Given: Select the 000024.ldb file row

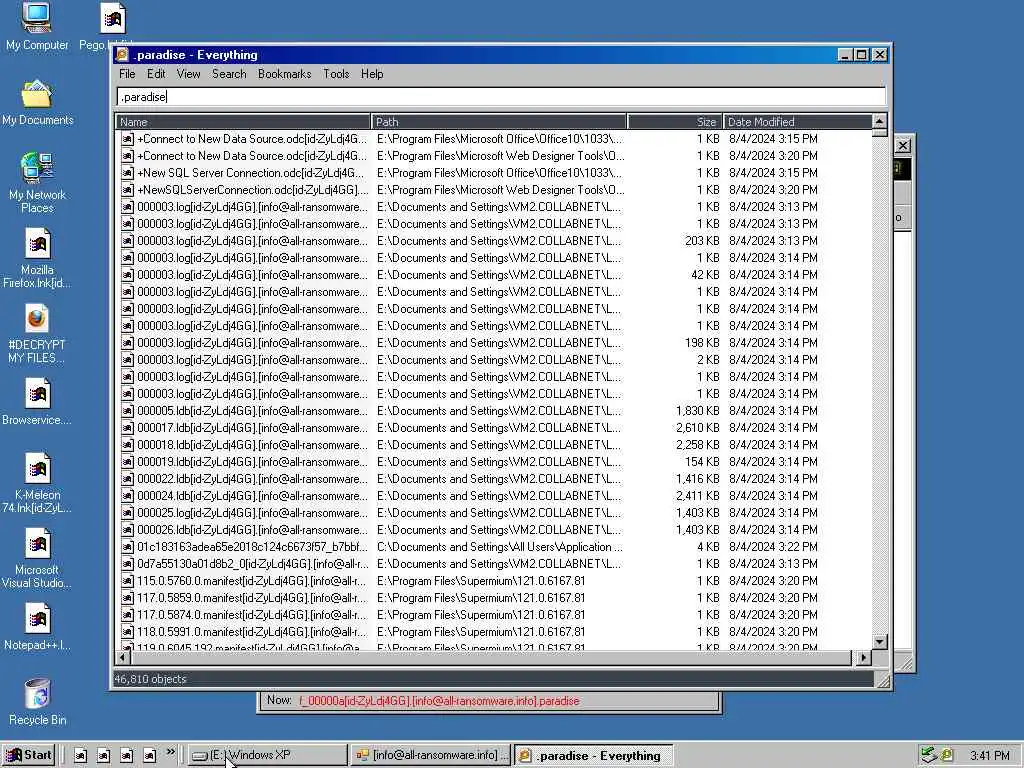Looking at the screenshot, I should click(x=494, y=496).
